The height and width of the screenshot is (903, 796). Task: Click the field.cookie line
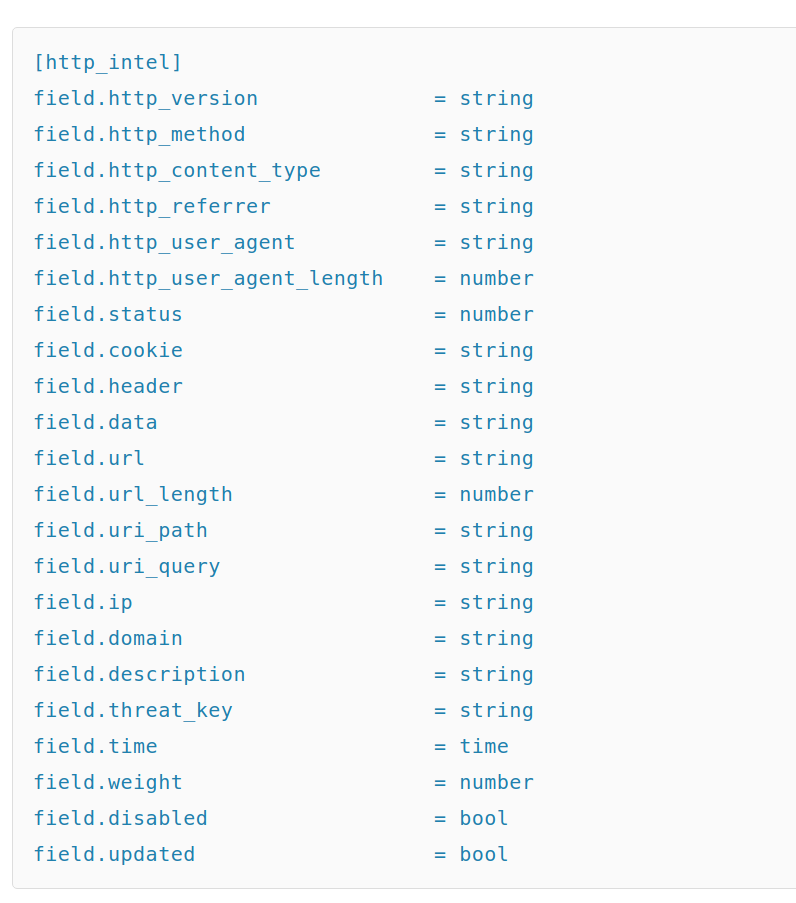click(108, 351)
